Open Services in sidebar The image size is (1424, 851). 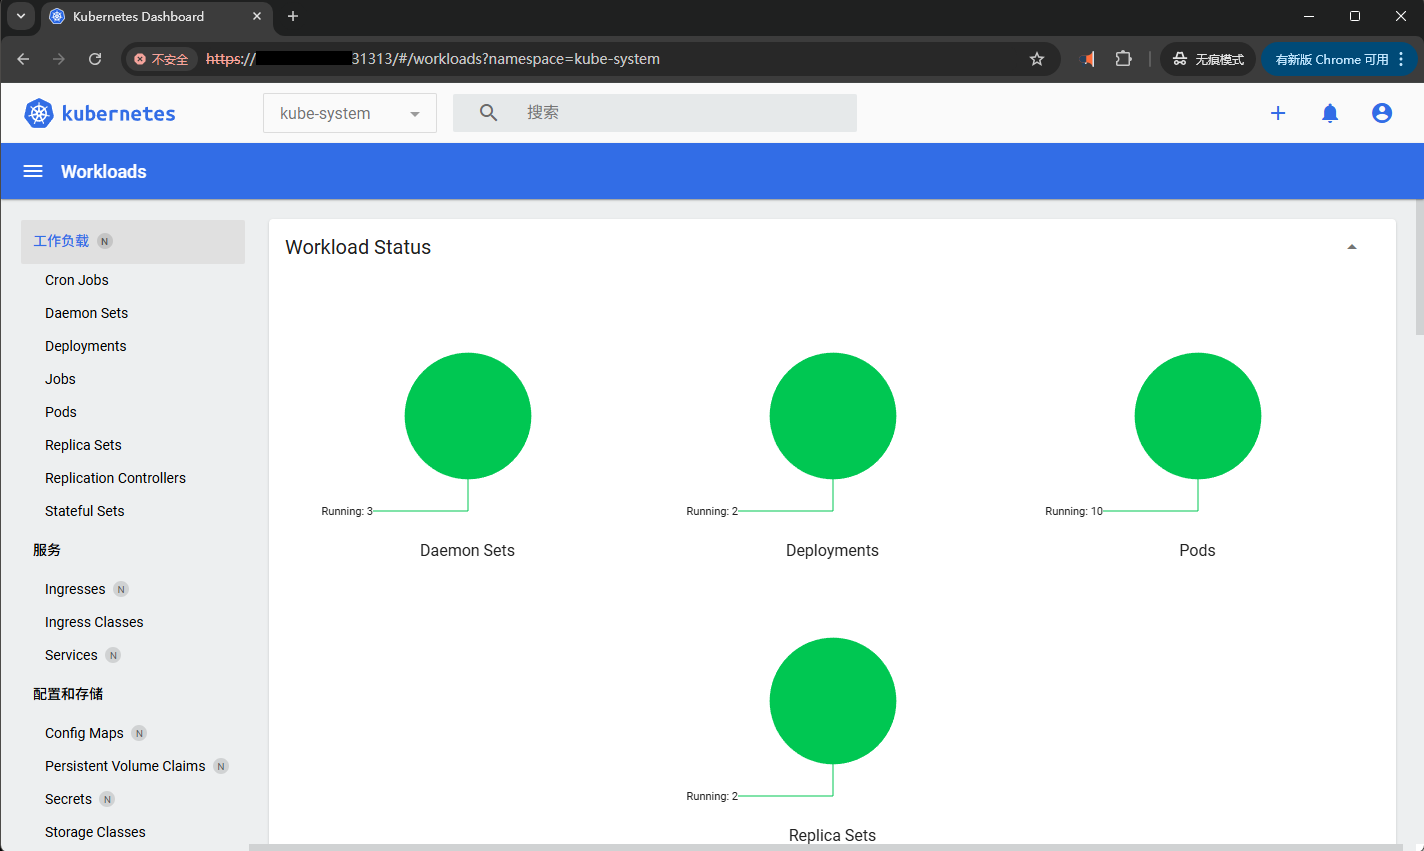(71, 655)
